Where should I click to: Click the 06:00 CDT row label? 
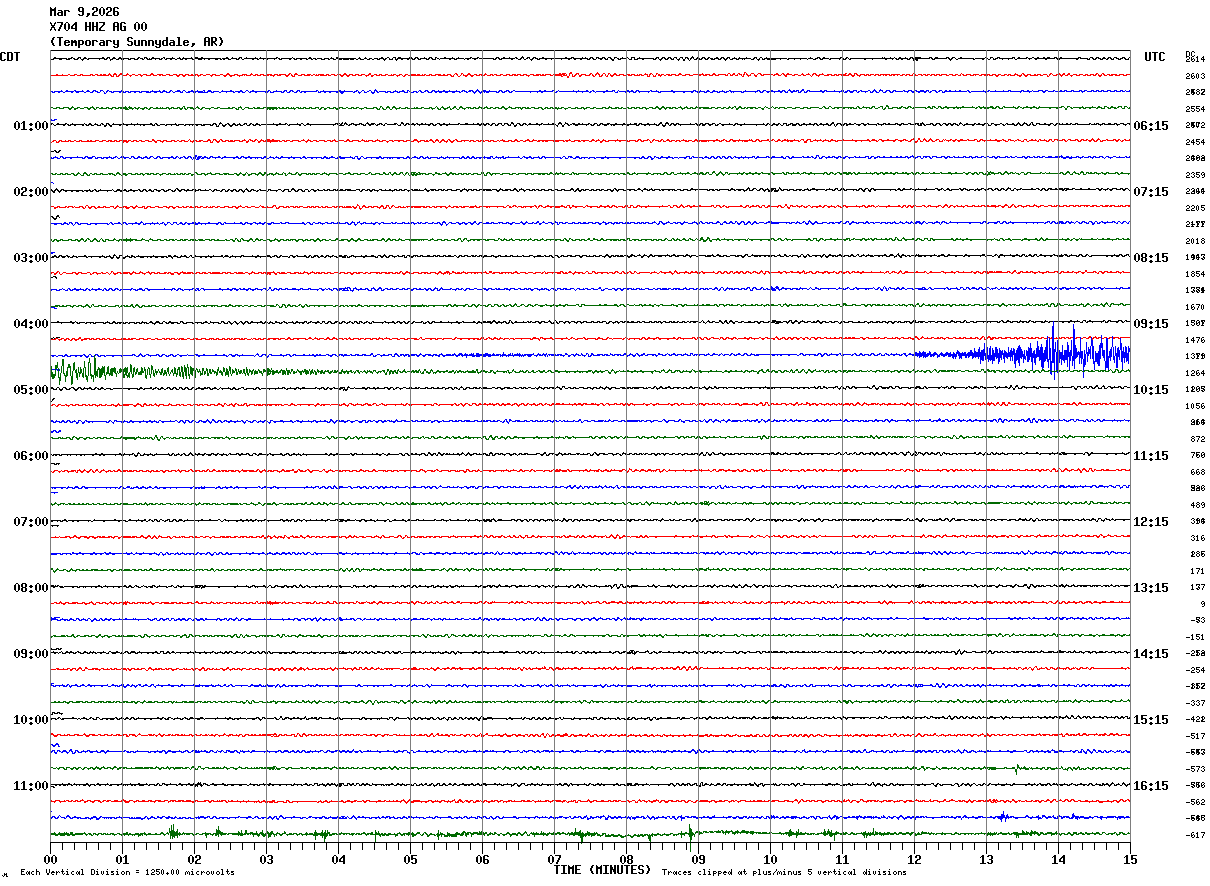[31, 456]
